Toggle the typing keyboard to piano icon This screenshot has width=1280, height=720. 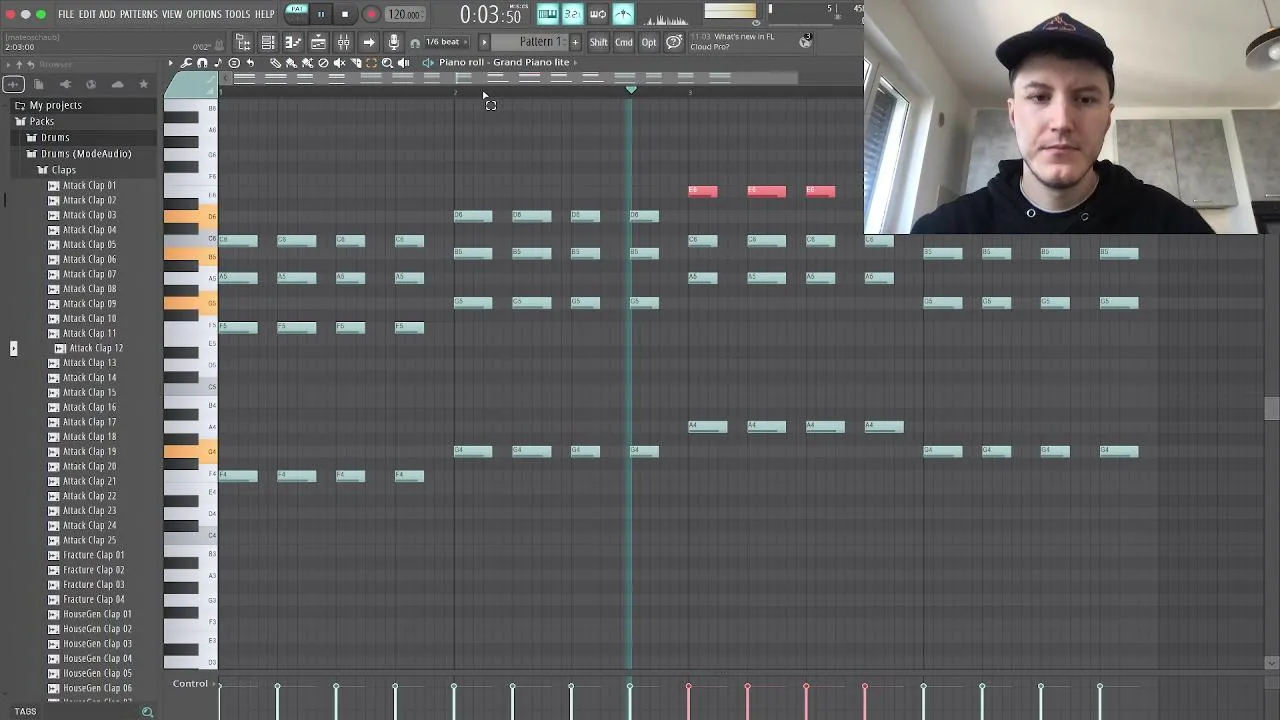click(547, 14)
